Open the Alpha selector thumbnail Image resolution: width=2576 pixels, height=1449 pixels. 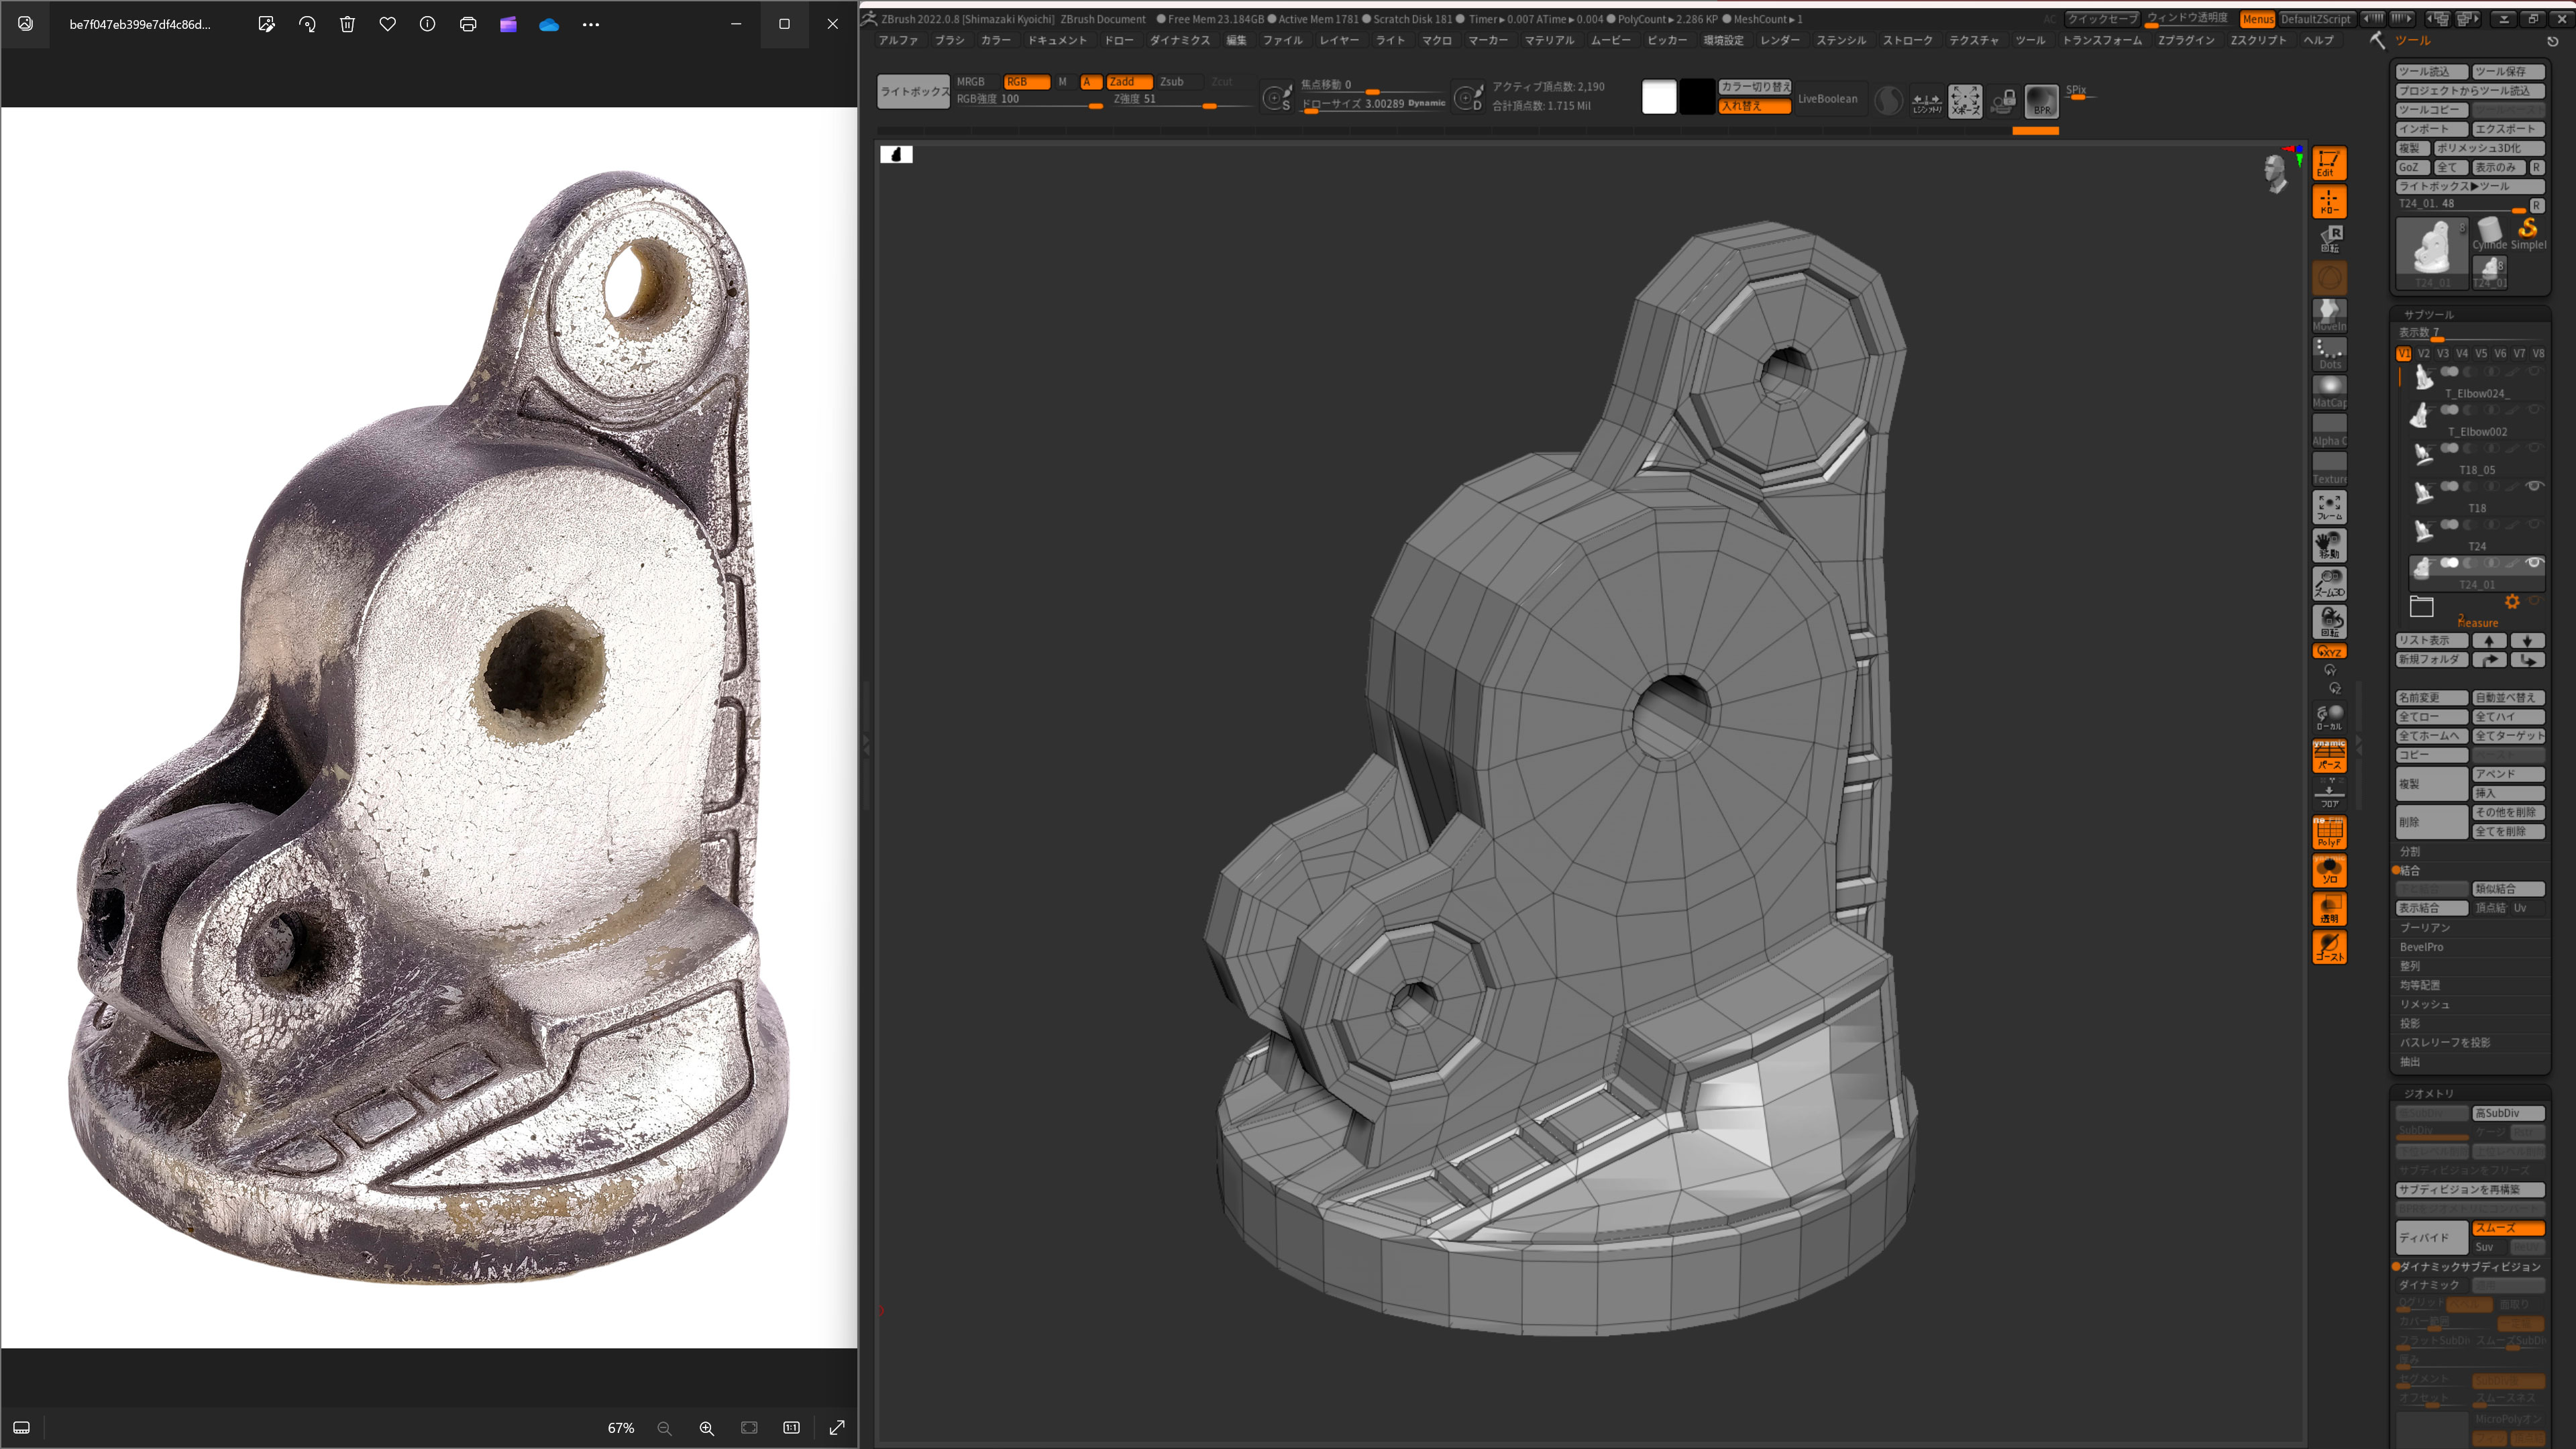pos(2329,430)
